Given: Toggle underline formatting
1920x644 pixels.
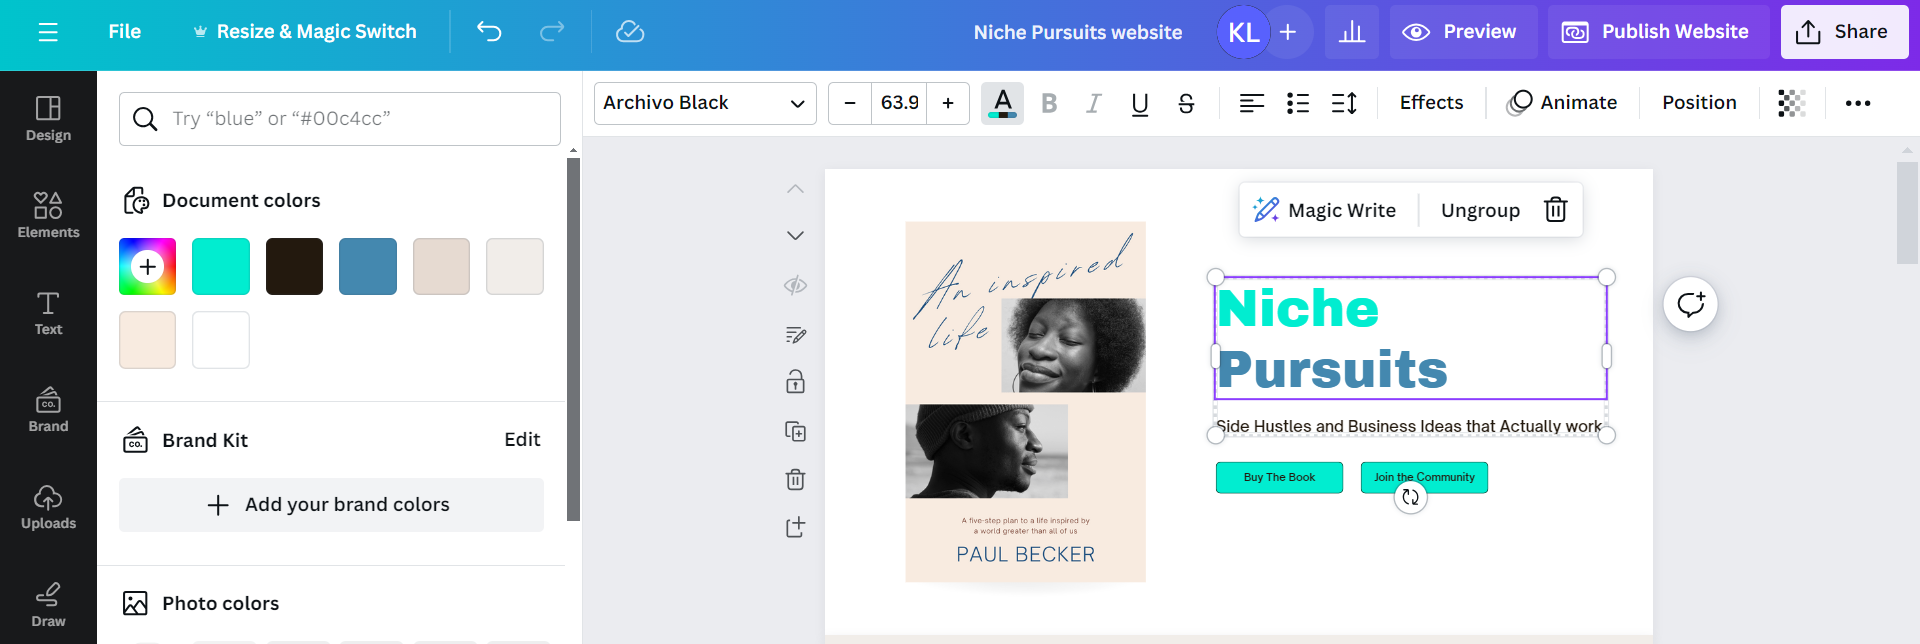Looking at the screenshot, I should (1140, 103).
